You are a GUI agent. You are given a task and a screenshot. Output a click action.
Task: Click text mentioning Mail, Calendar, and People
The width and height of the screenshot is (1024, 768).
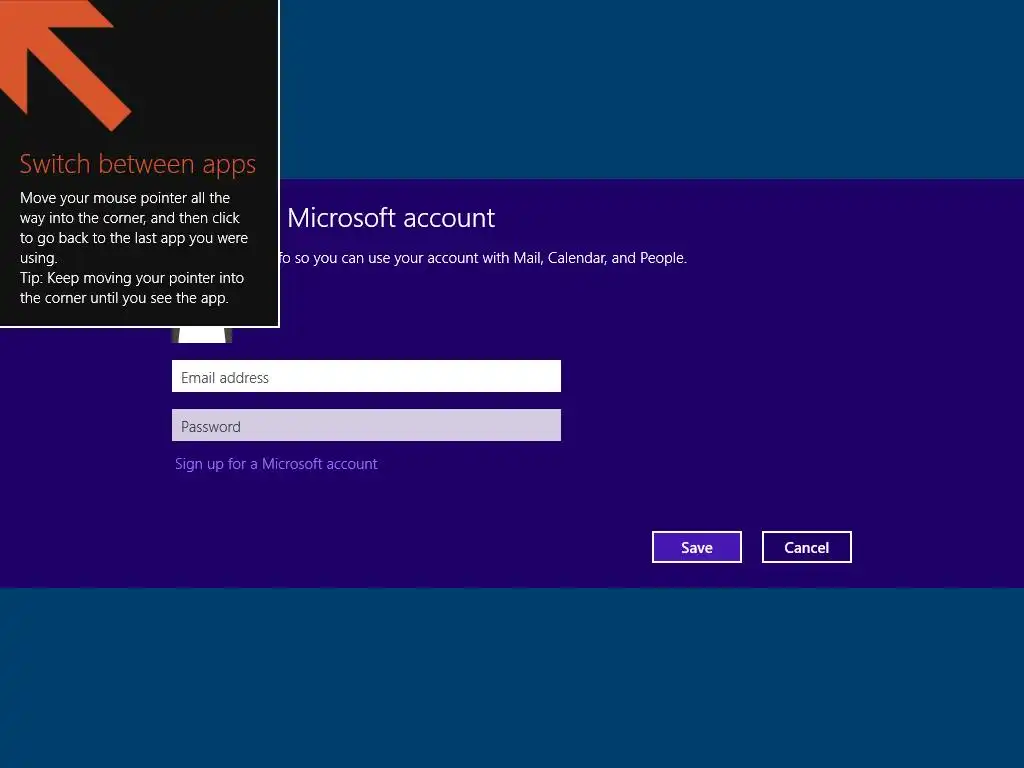coord(483,258)
